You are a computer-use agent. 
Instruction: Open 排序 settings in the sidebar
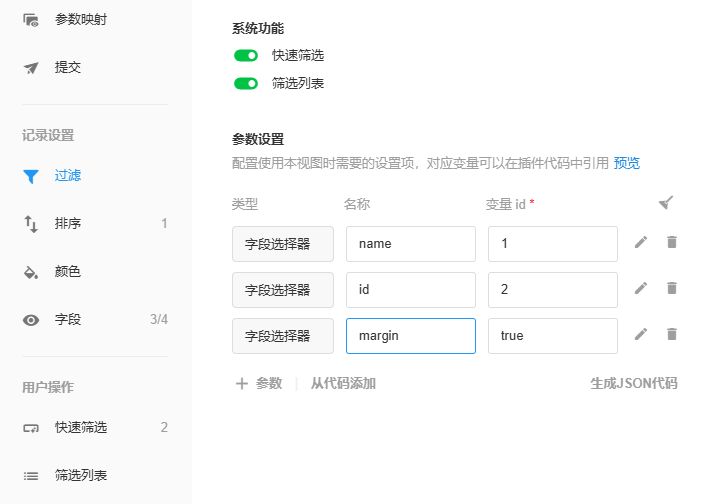click(68, 223)
